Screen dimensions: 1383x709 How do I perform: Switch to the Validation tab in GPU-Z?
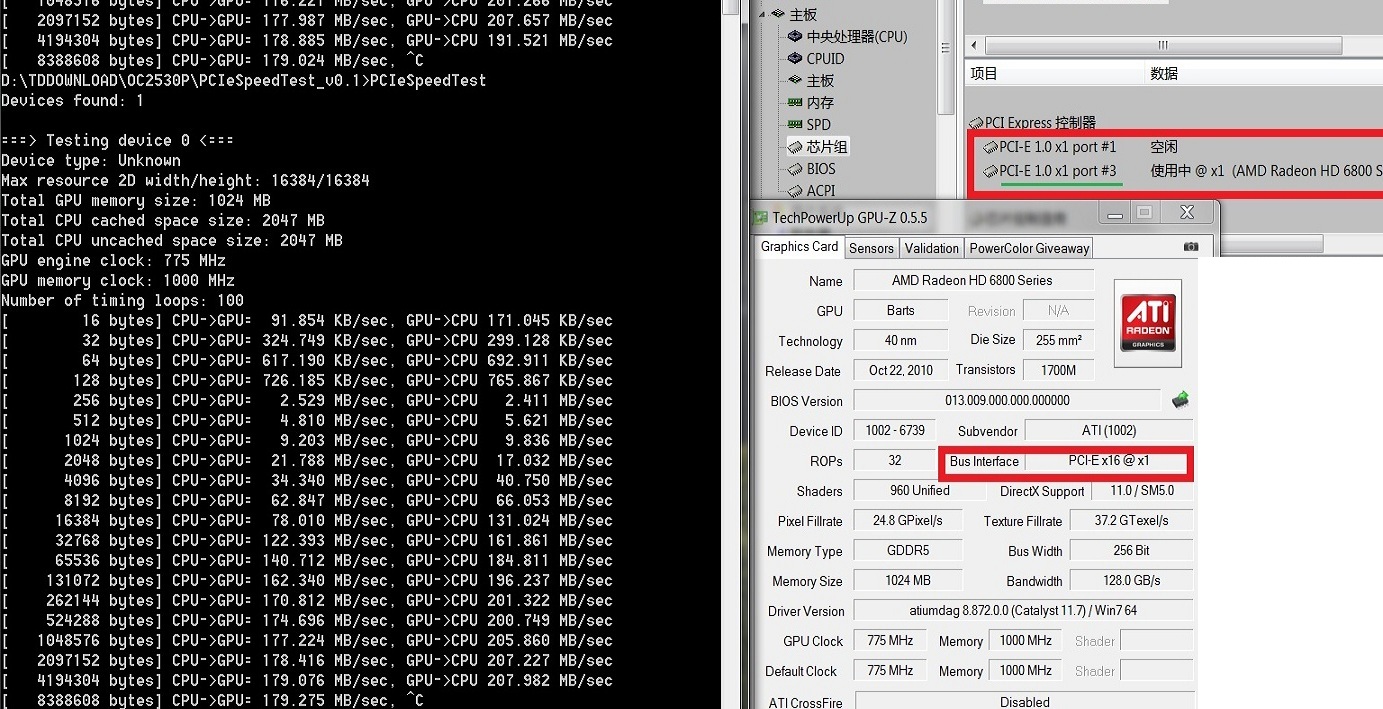[x=931, y=248]
